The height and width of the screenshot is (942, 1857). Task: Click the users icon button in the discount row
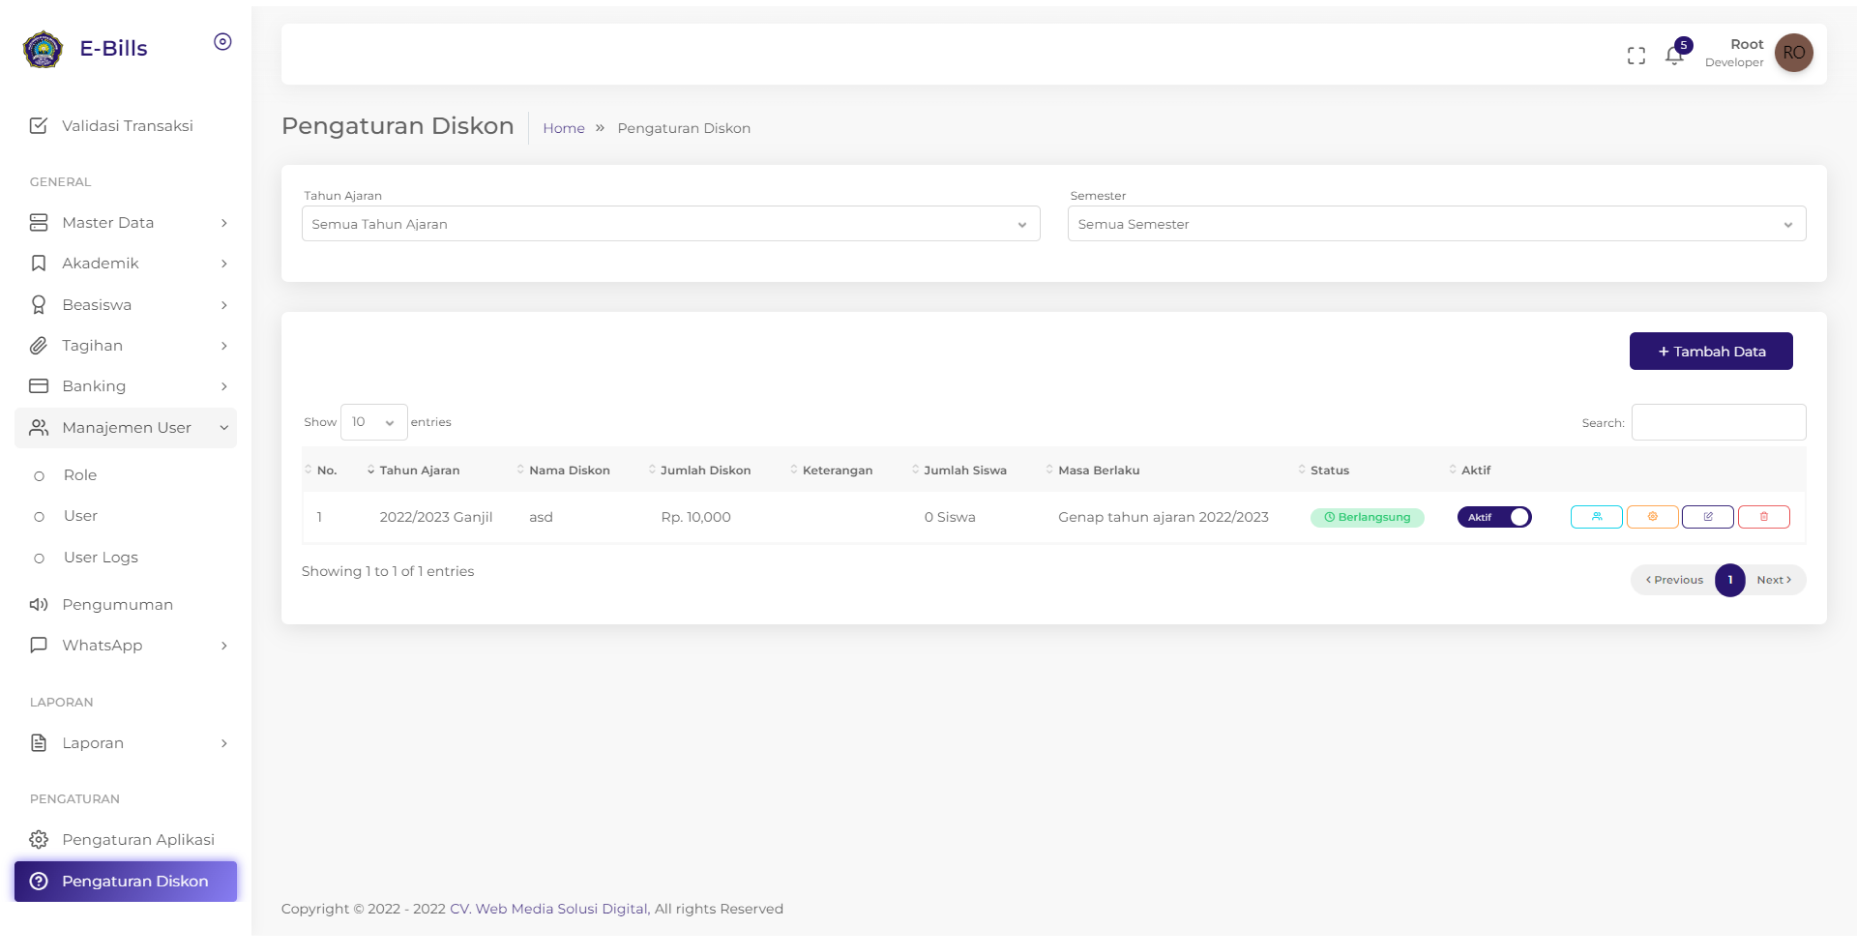[1596, 517]
